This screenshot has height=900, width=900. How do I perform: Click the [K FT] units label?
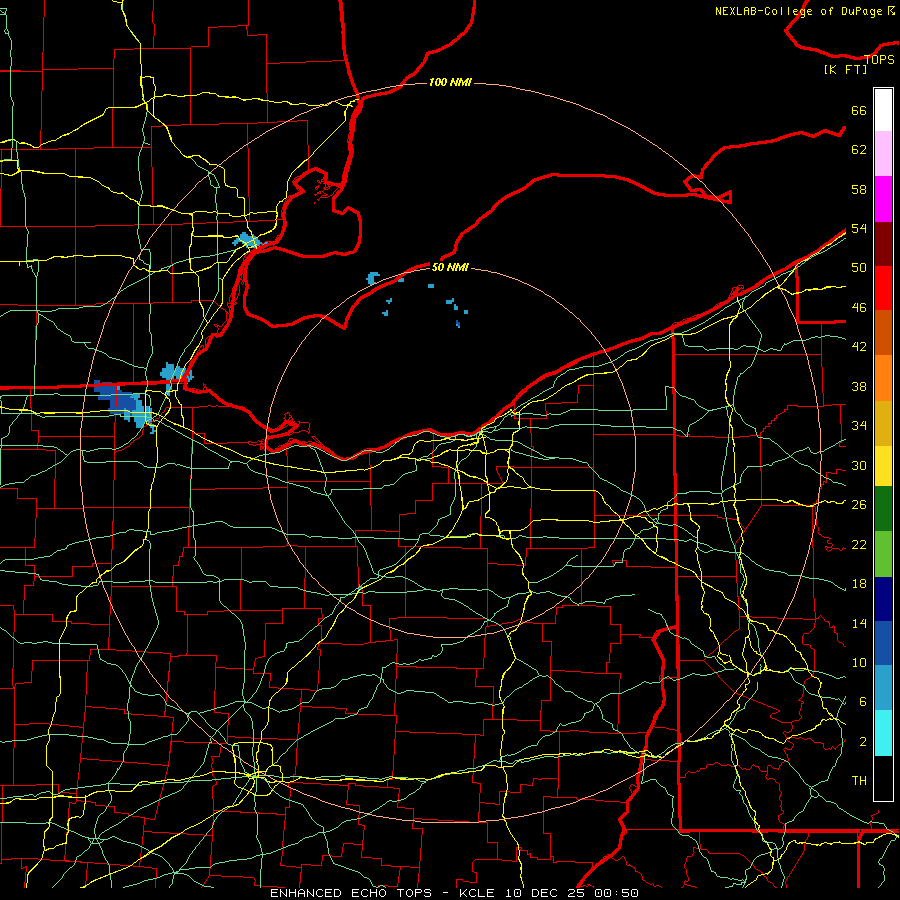click(x=845, y=69)
